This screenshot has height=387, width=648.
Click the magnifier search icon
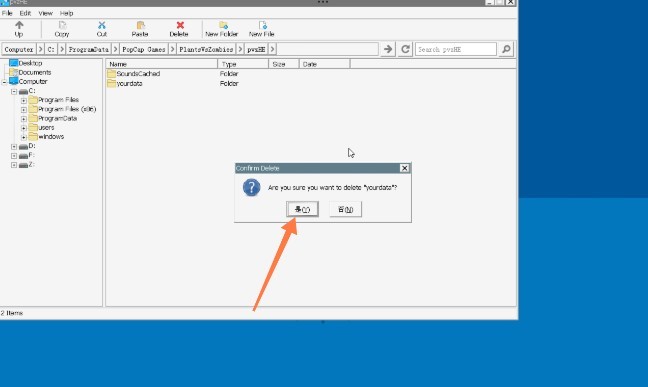coord(506,49)
